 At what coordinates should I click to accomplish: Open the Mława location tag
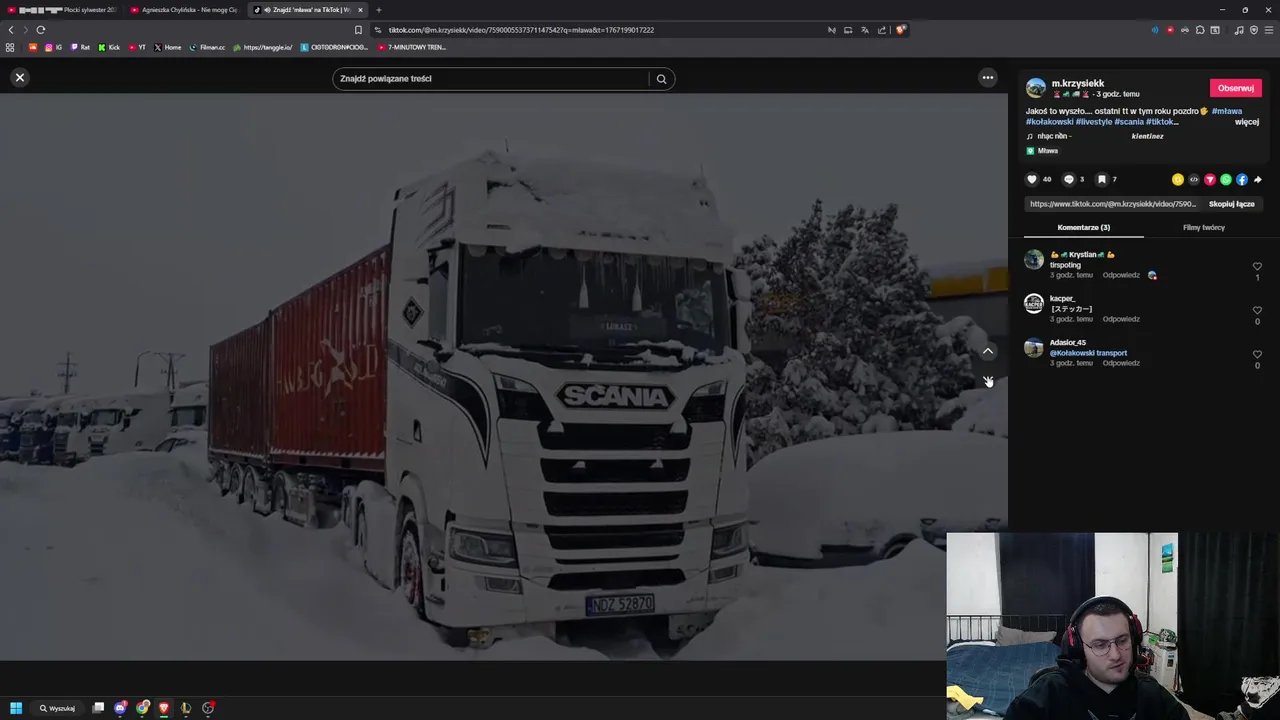(1042, 151)
